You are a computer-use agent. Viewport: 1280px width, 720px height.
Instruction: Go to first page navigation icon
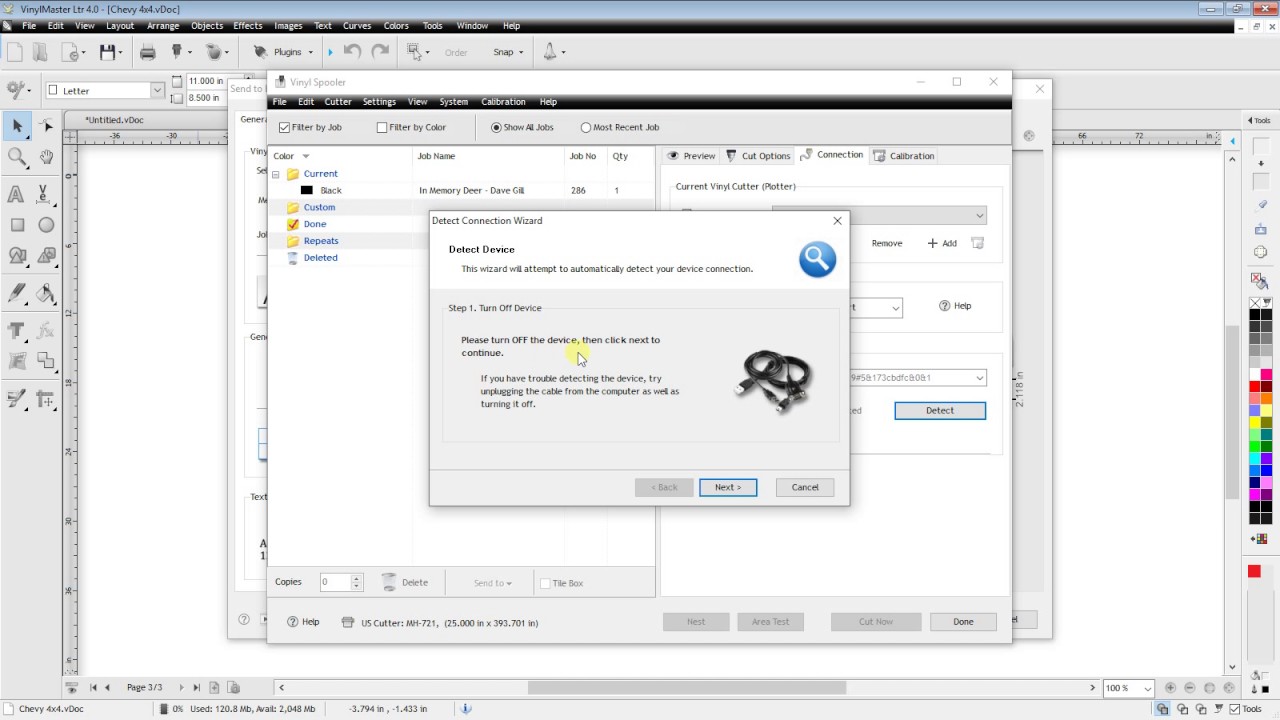point(93,688)
